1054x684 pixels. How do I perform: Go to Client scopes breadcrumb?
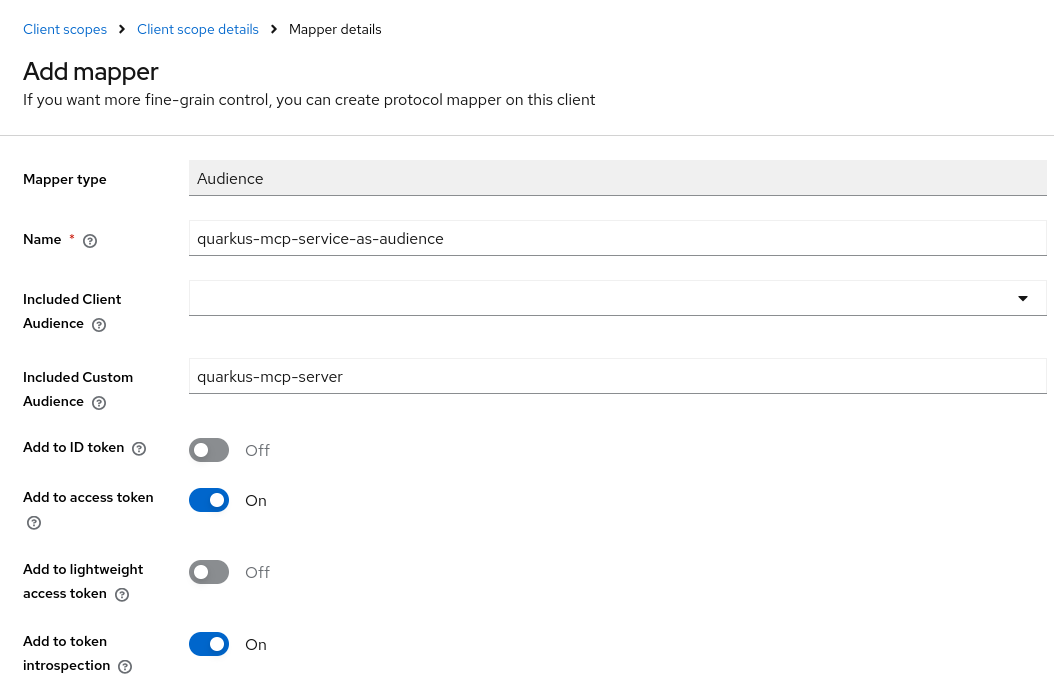click(65, 29)
